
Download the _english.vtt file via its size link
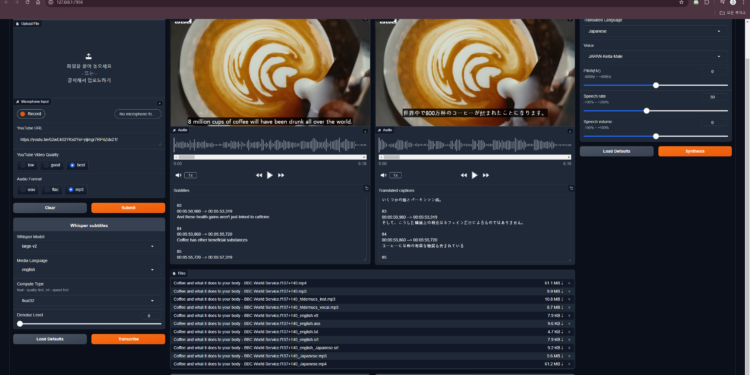click(x=555, y=316)
